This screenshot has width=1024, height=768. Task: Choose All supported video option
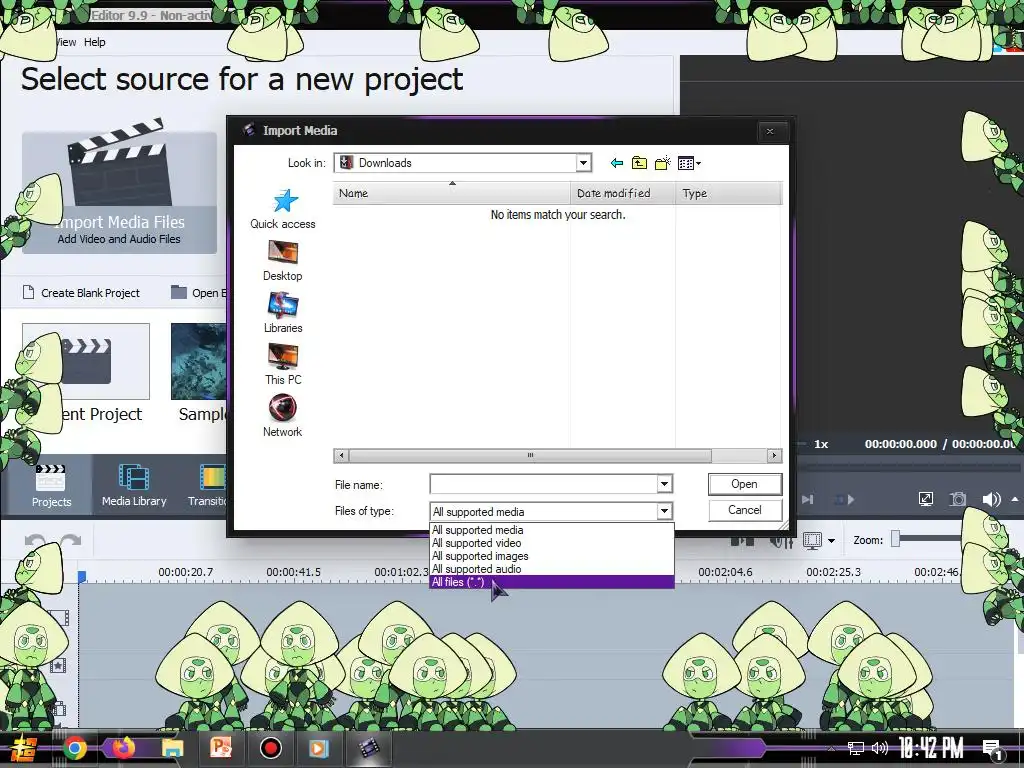pyautogui.click(x=552, y=543)
